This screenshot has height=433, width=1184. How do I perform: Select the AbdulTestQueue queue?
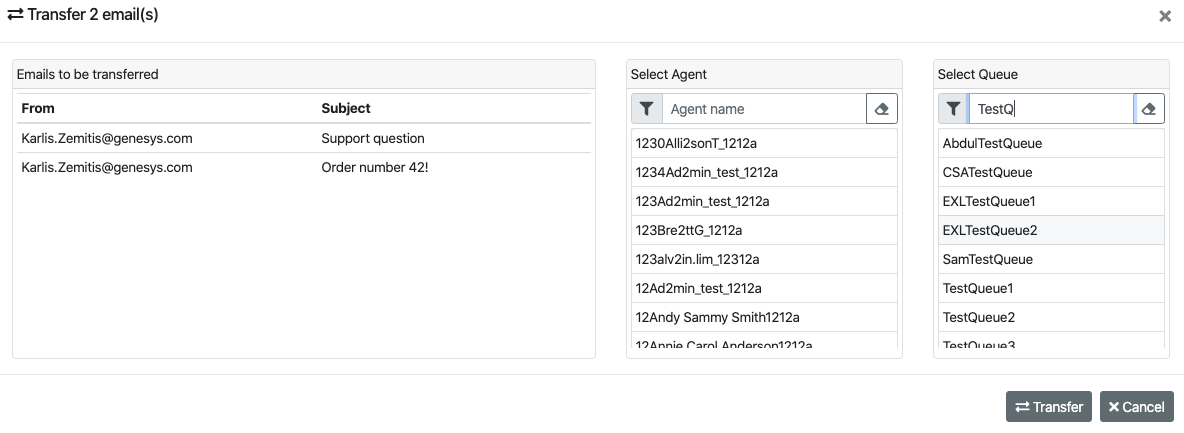(1050, 143)
